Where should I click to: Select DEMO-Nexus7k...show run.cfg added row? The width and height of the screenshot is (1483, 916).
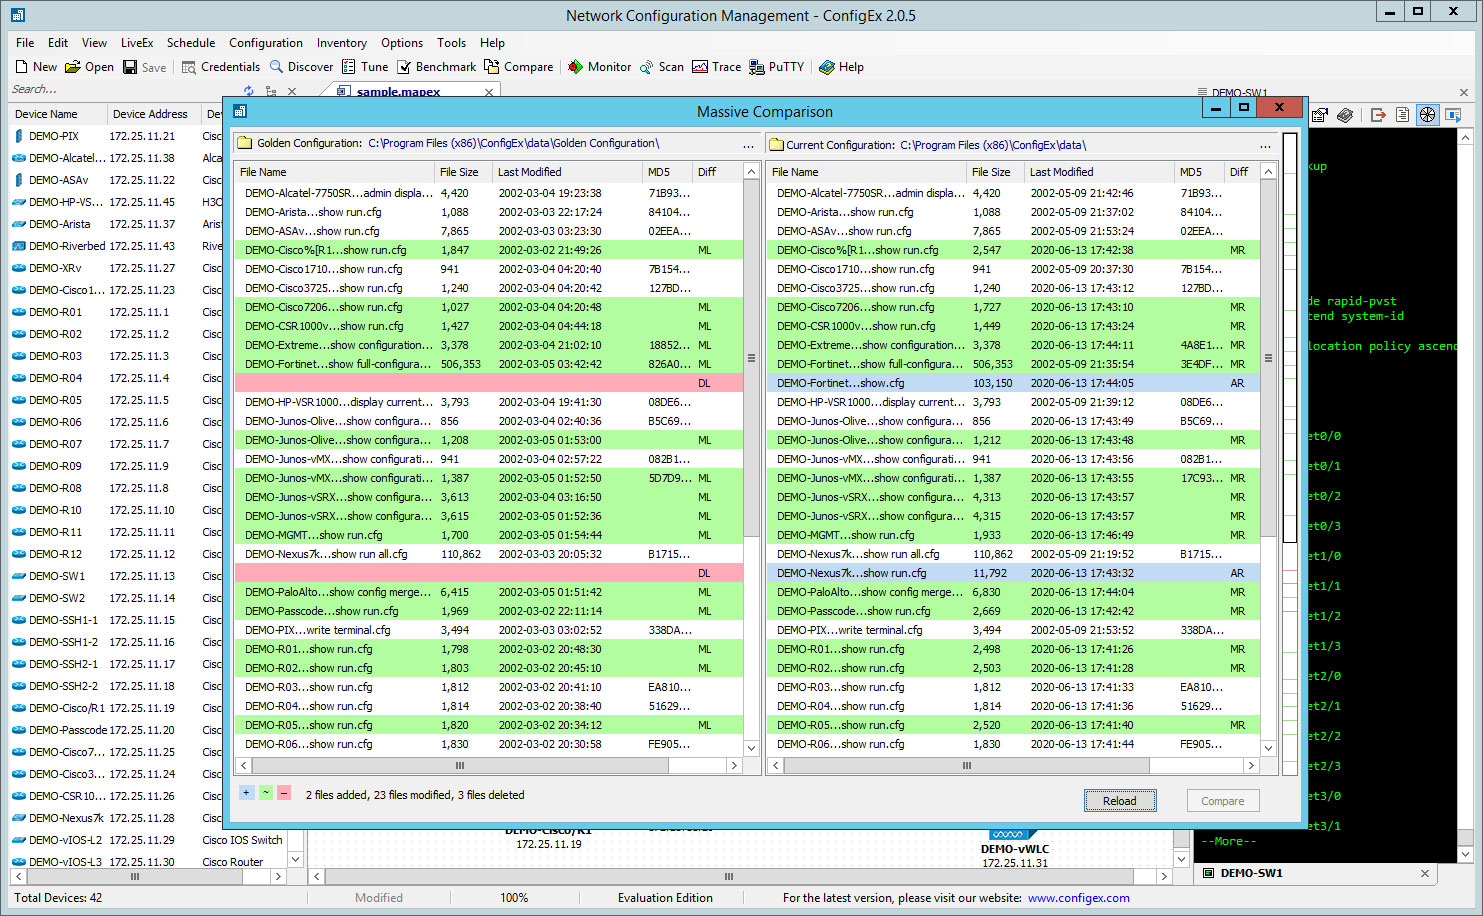[1013, 573]
